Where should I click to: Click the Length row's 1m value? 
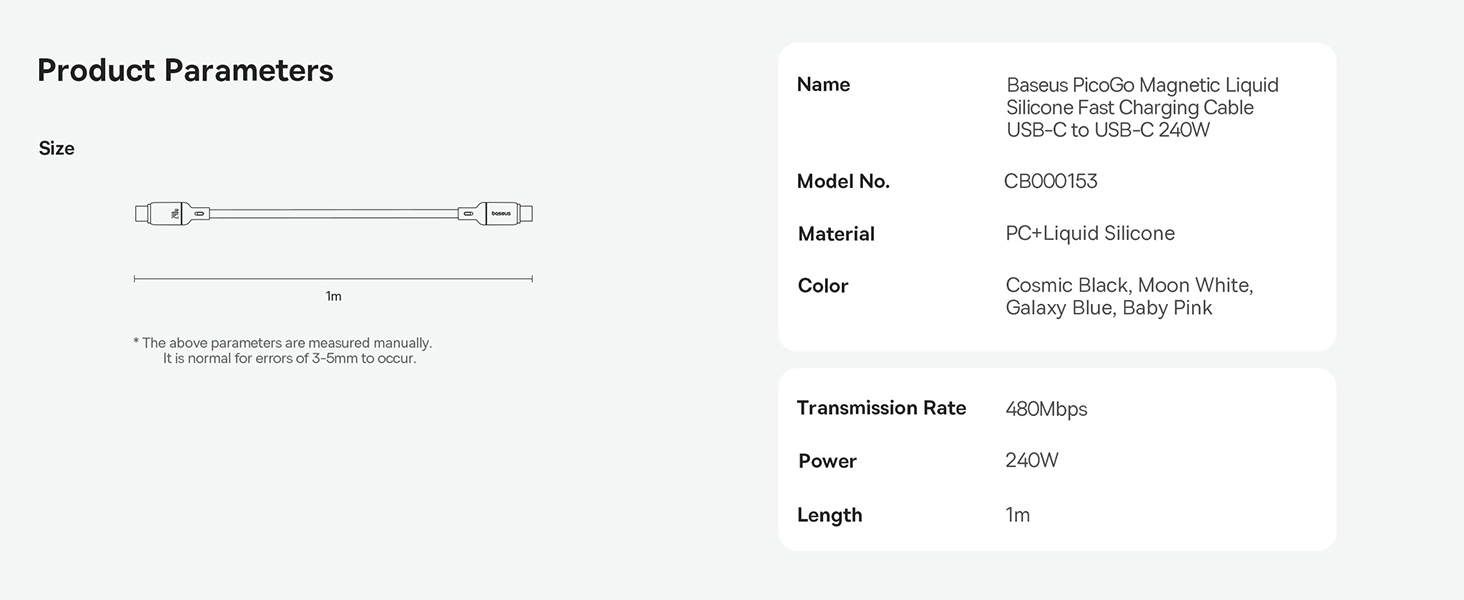click(x=1017, y=515)
